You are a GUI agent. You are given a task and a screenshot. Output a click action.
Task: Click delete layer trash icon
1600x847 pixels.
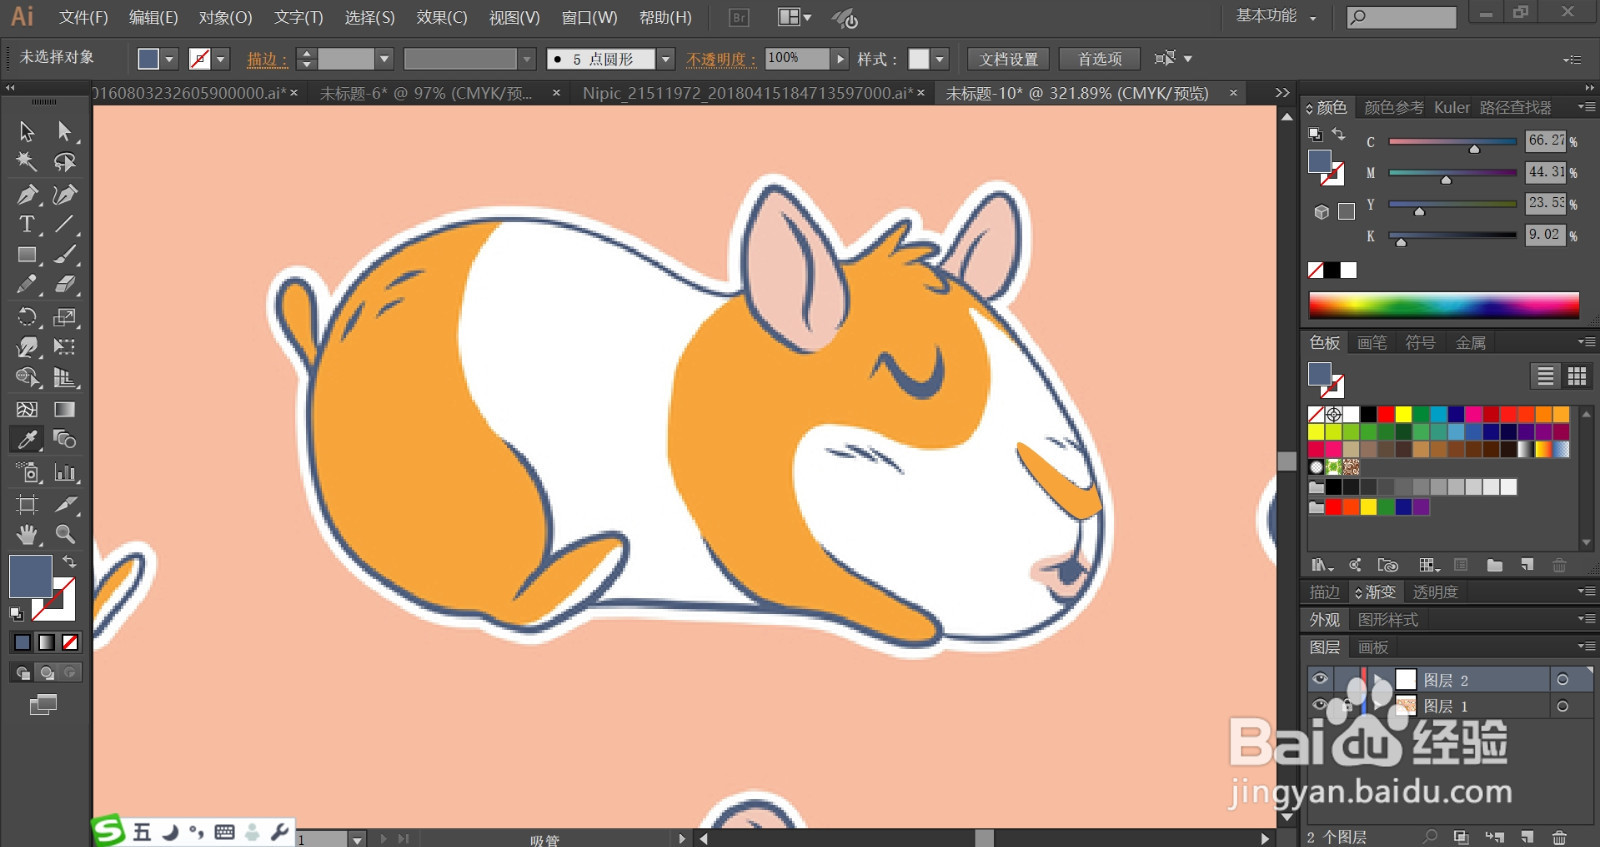(x=1559, y=837)
